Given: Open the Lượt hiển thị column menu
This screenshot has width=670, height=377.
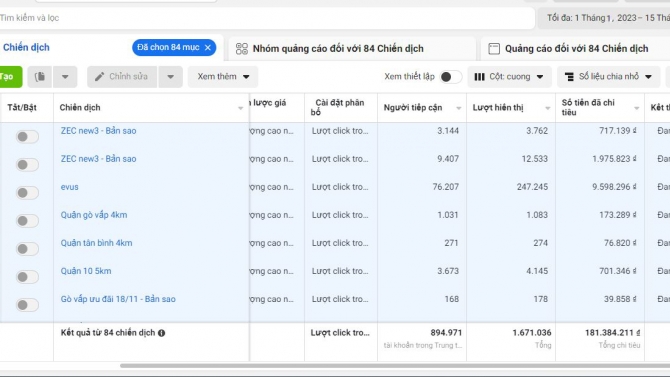Looking at the screenshot, I should pyautogui.click(x=547, y=108).
